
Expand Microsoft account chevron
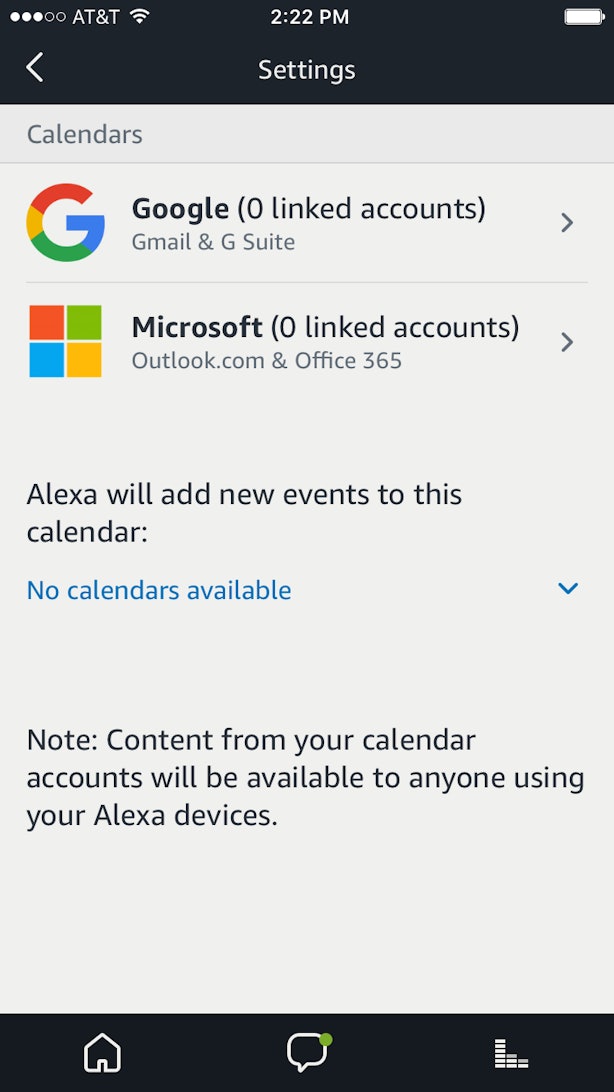coord(567,342)
